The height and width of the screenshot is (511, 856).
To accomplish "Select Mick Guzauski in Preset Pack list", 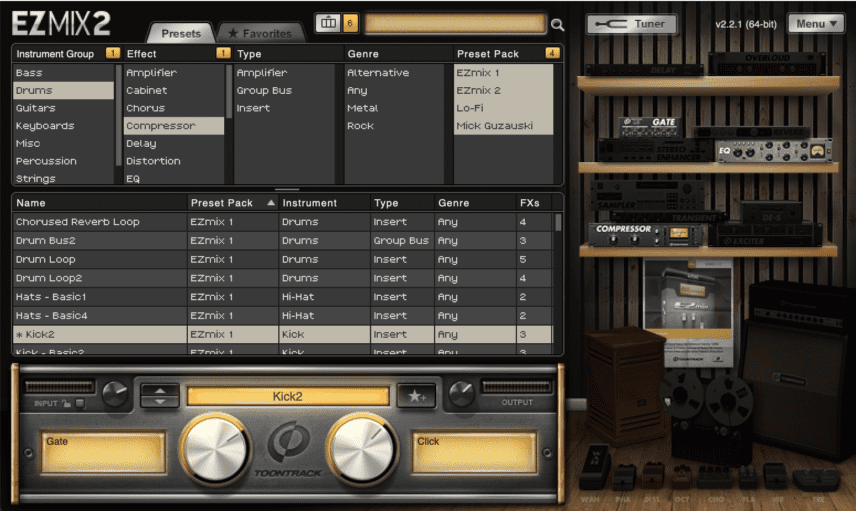I will [x=503, y=126].
